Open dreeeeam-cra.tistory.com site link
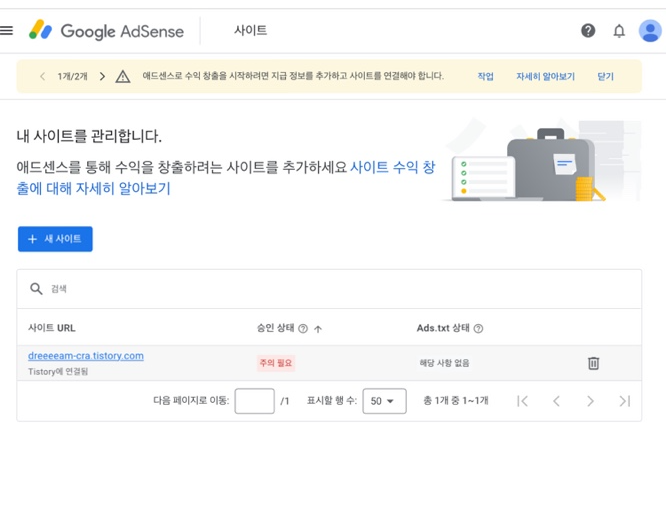 point(86,356)
